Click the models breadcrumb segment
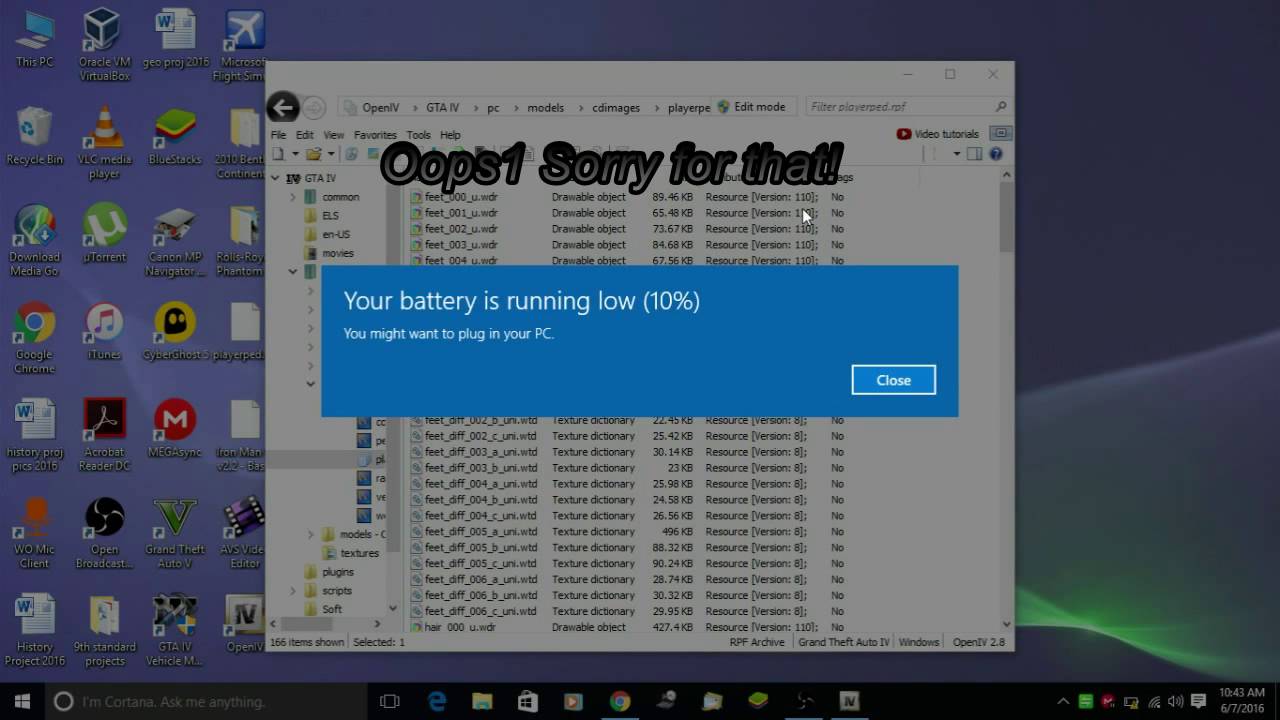 coord(545,108)
